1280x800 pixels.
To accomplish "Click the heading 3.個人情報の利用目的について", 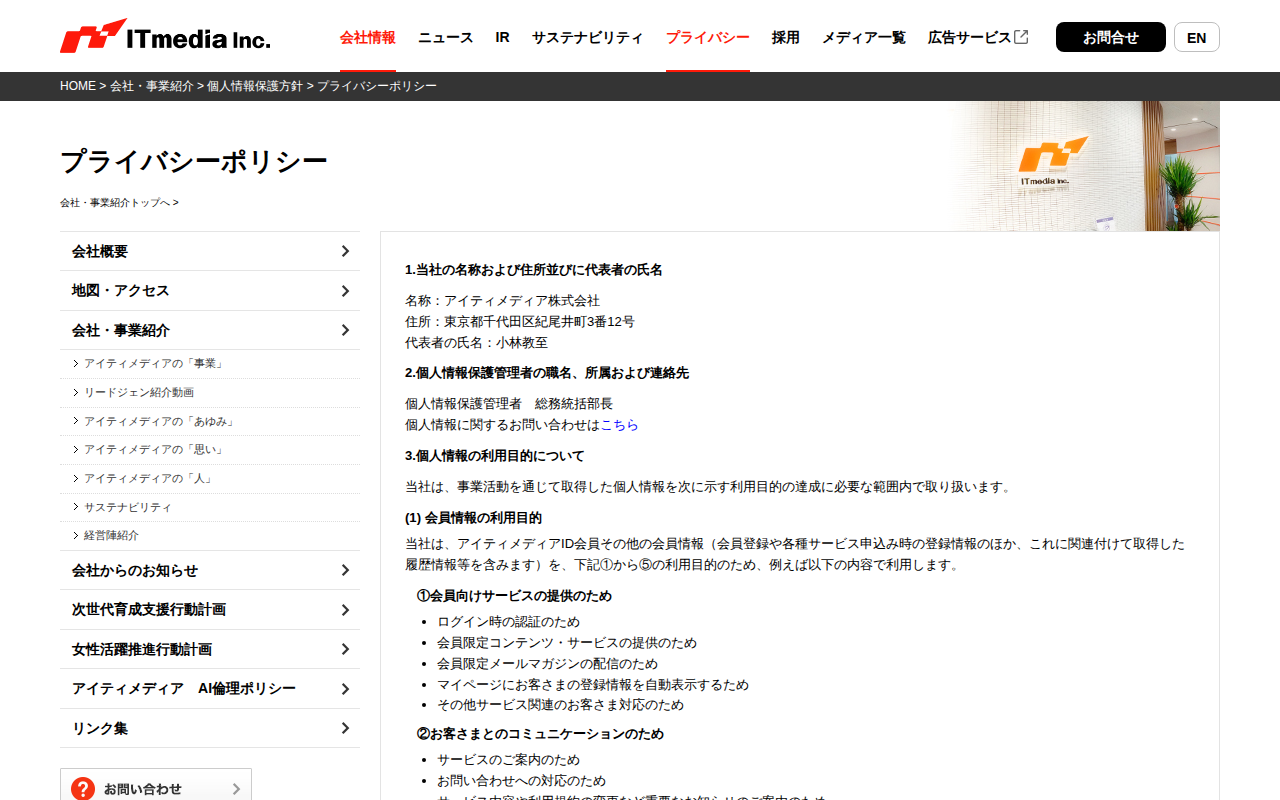I will [495, 456].
